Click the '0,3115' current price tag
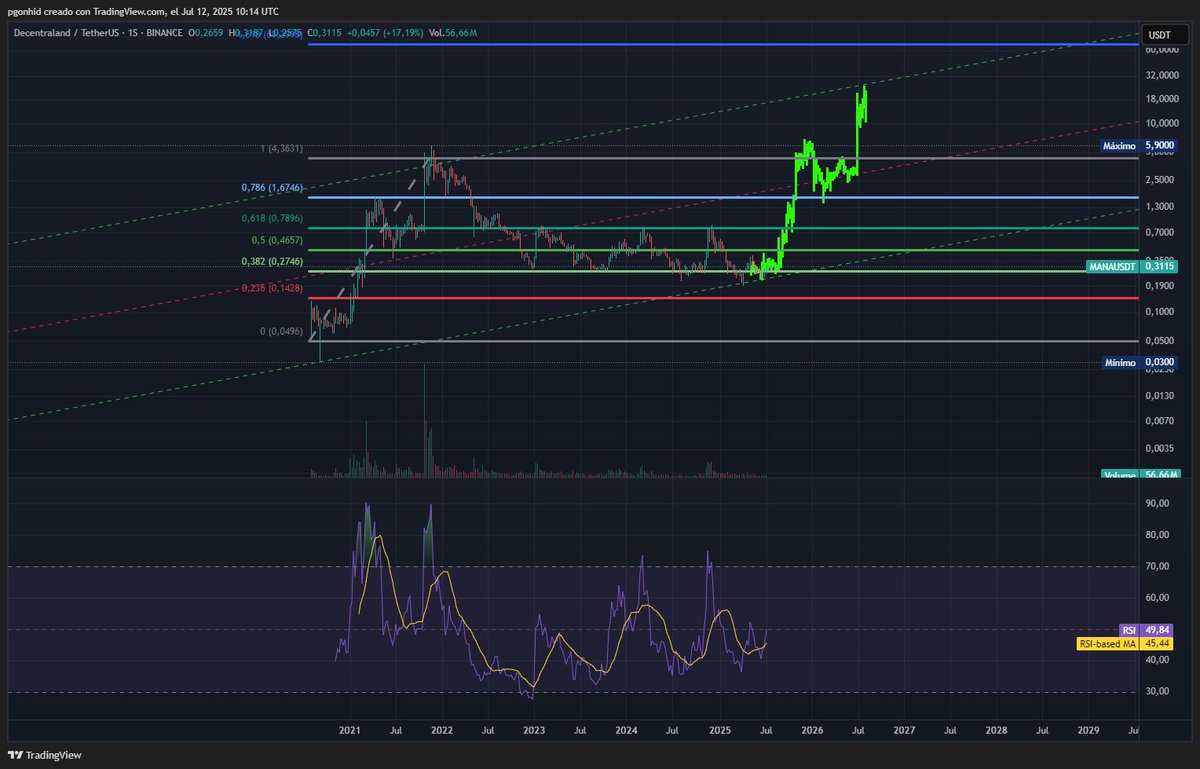Image resolution: width=1200 pixels, height=769 pixels. 1160,267
